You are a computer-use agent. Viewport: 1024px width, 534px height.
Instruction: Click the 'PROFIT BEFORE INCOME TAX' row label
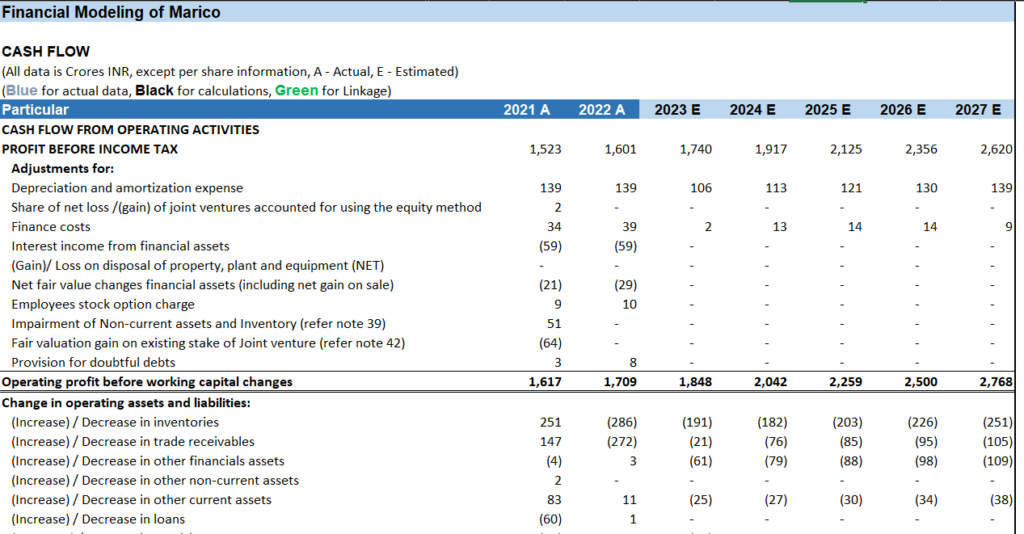tap(90, 149)
